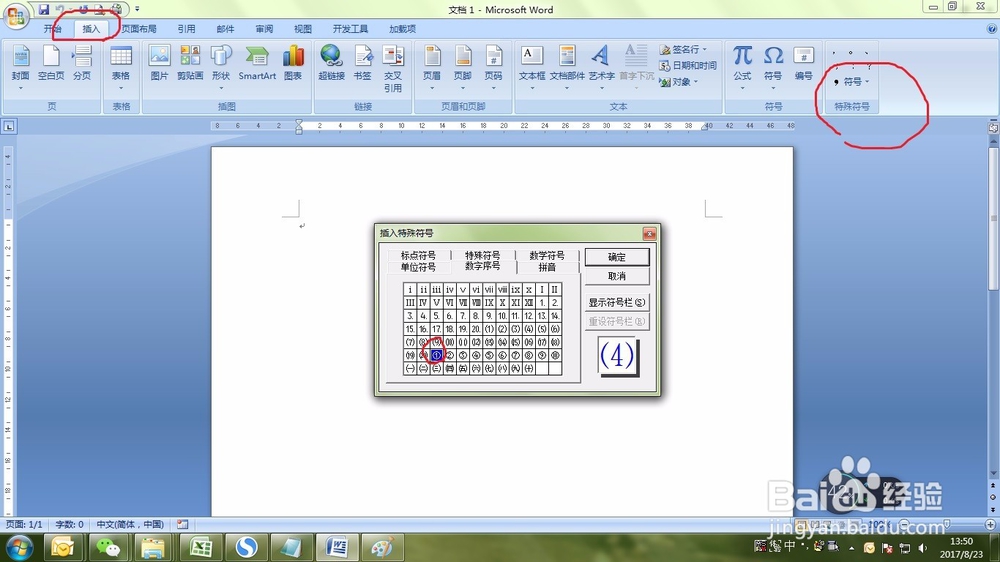Open the 数学符号 tab in dialog

(547, 255)
